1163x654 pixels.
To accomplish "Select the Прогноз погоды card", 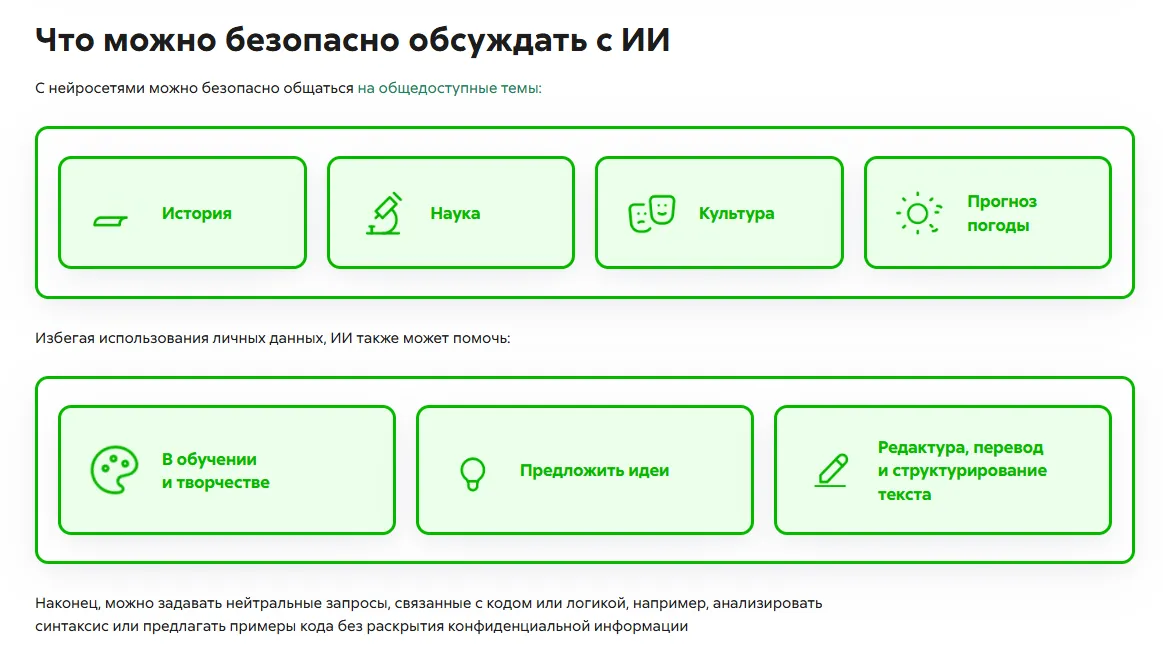I will click(x=988, y=212).
